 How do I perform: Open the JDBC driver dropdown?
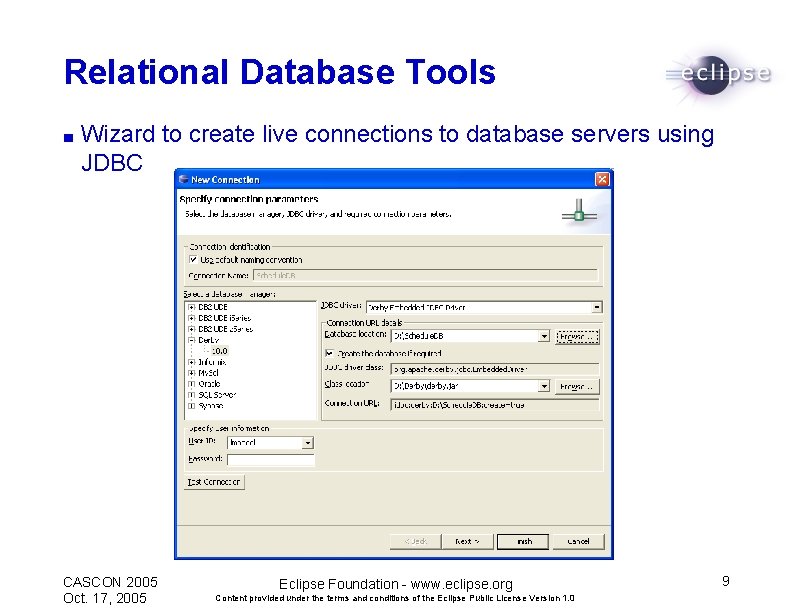(597, 307)
